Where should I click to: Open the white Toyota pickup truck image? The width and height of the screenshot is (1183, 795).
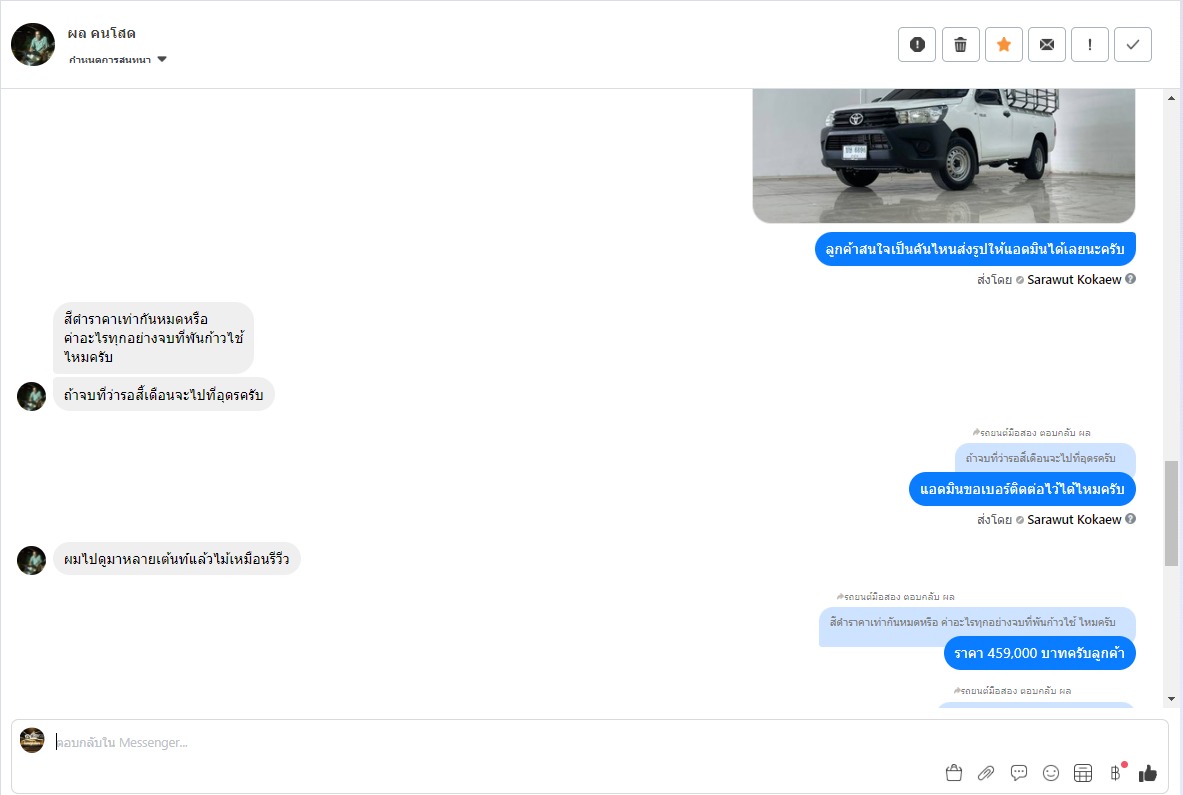(944, 155)
